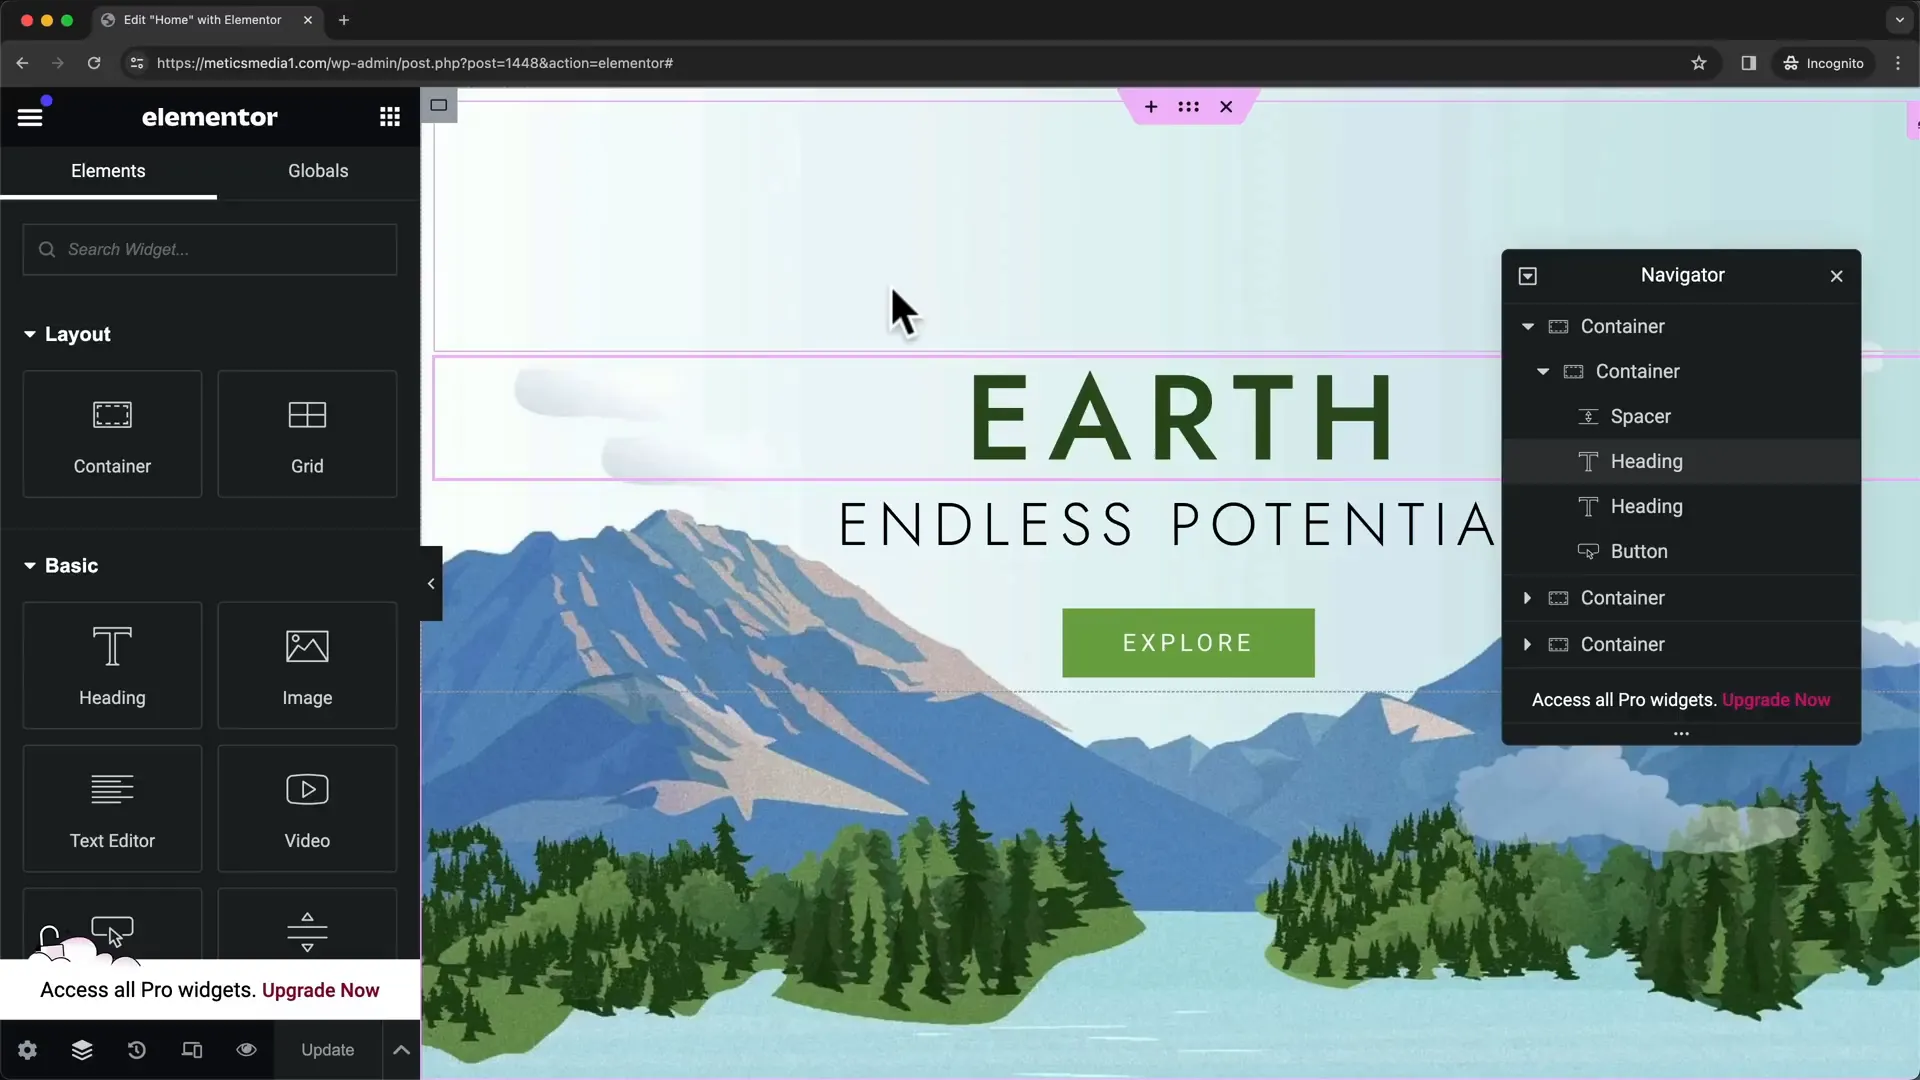
Task: Toggle the left panel collapse arrow
Action: (x=430, y=583)
